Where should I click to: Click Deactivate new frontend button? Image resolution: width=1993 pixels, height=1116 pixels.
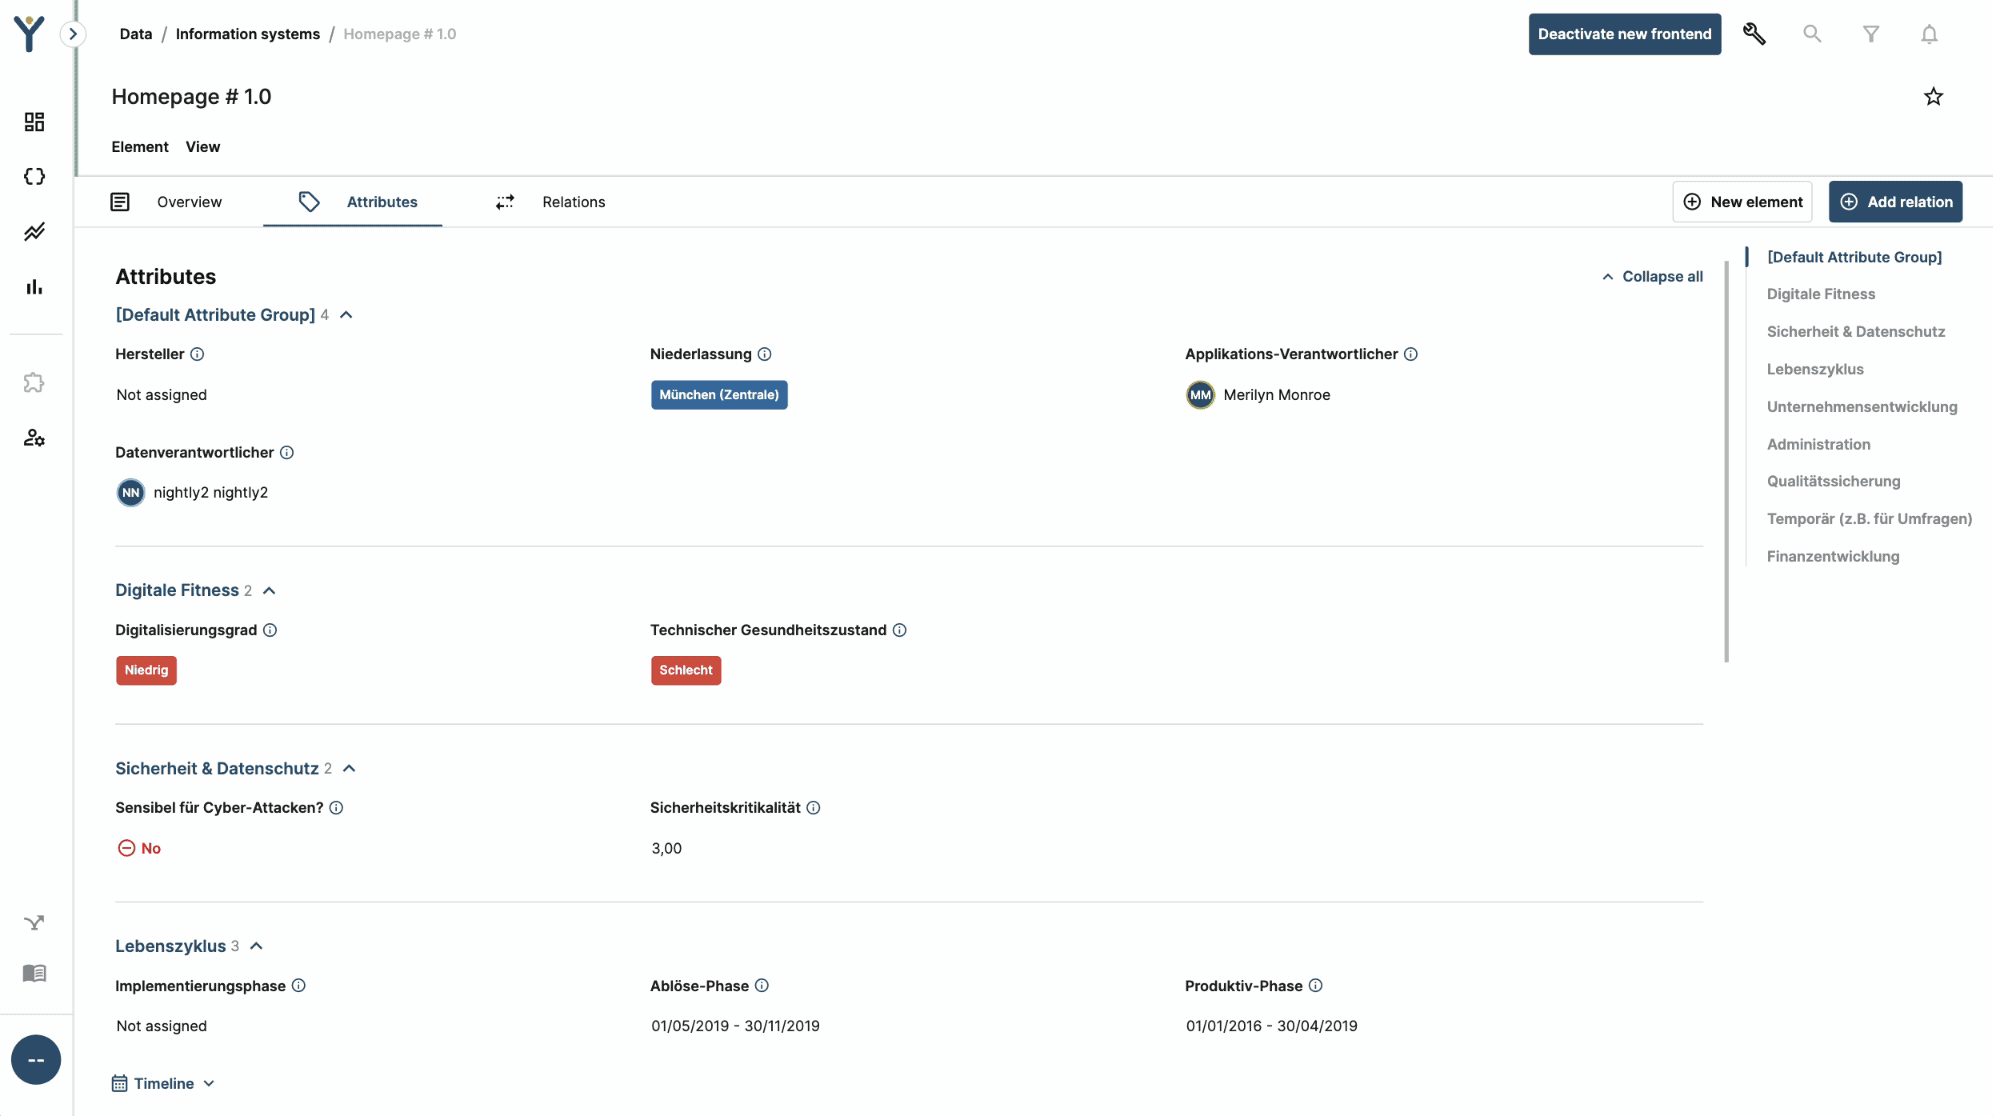click(x=1624, y=34)
